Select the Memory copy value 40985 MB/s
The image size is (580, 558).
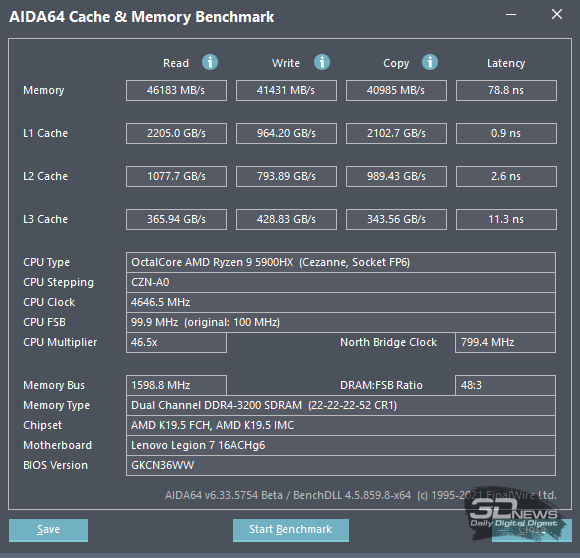(396, 90)
